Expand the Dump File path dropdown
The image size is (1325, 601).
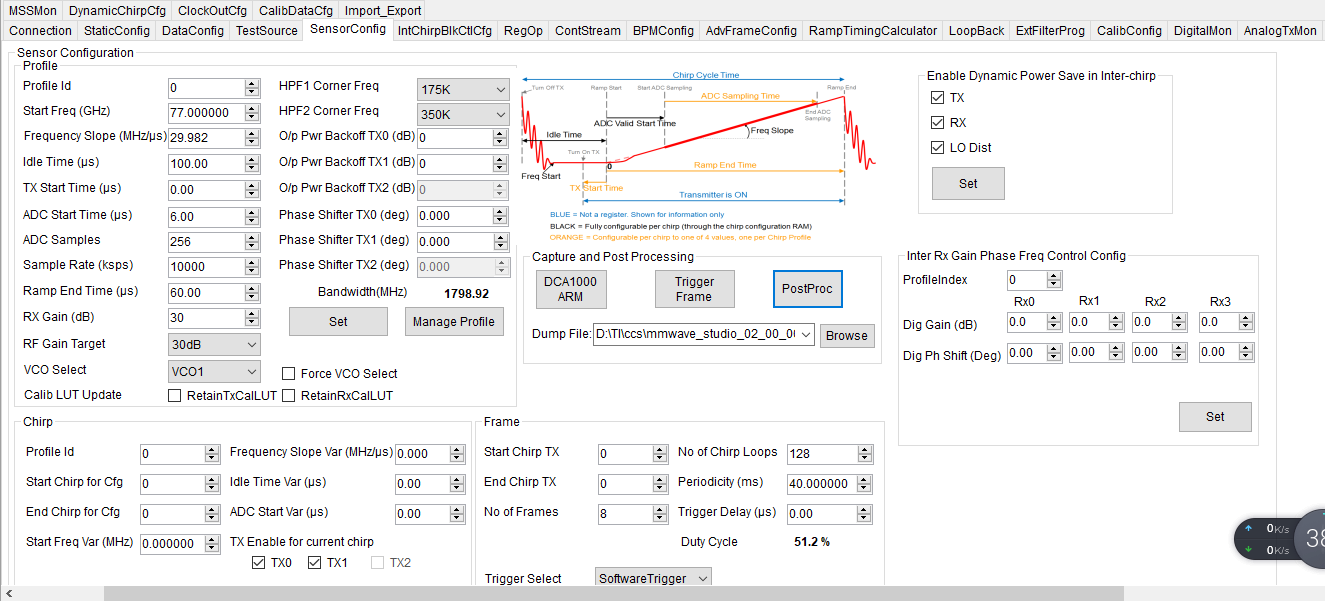(806, 334)
